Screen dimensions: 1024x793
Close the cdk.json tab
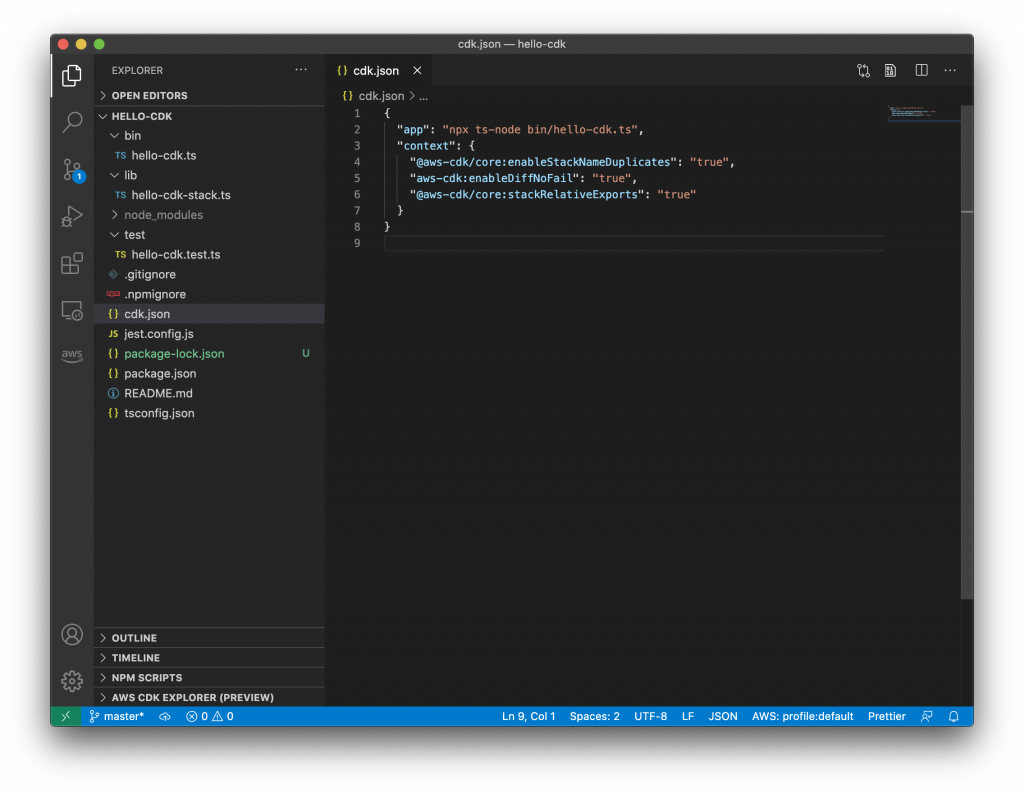(x=417, y=71)
